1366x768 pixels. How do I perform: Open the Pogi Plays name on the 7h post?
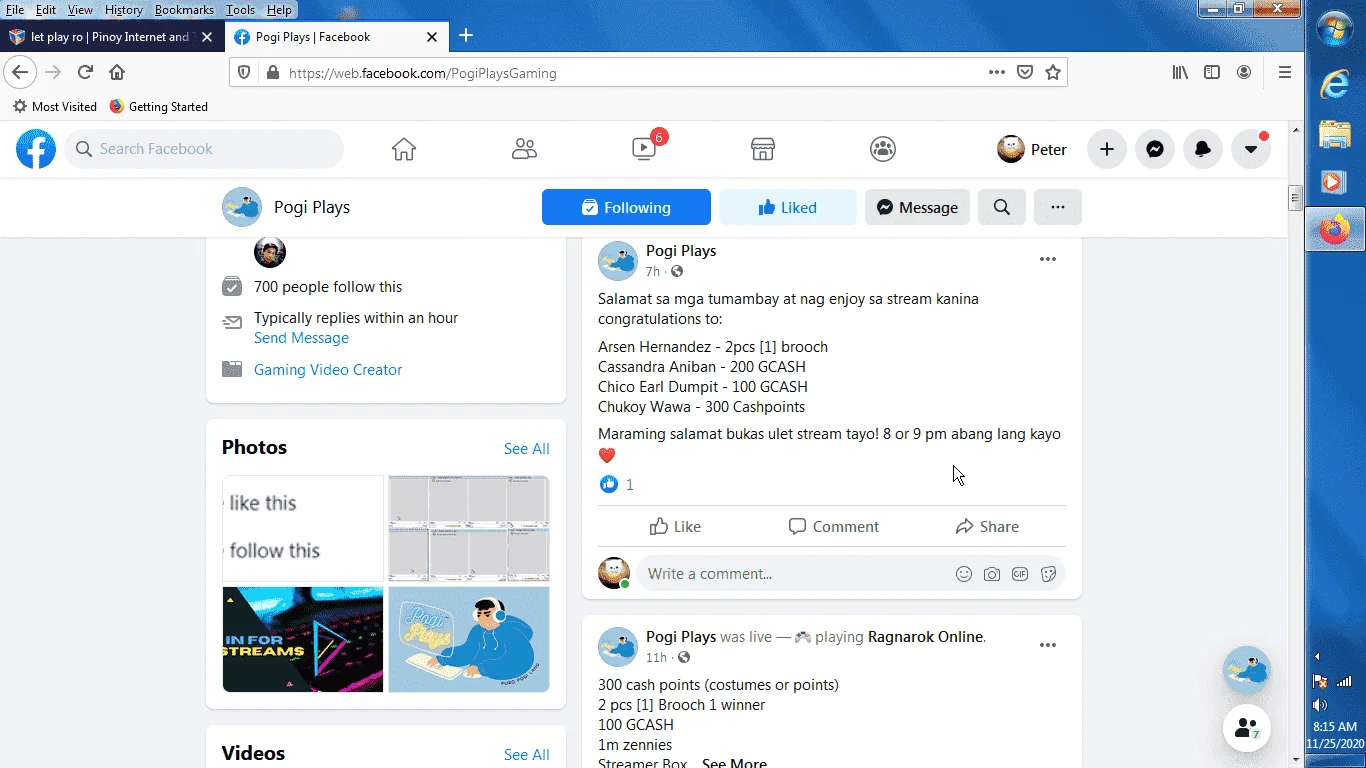point(681,251)
